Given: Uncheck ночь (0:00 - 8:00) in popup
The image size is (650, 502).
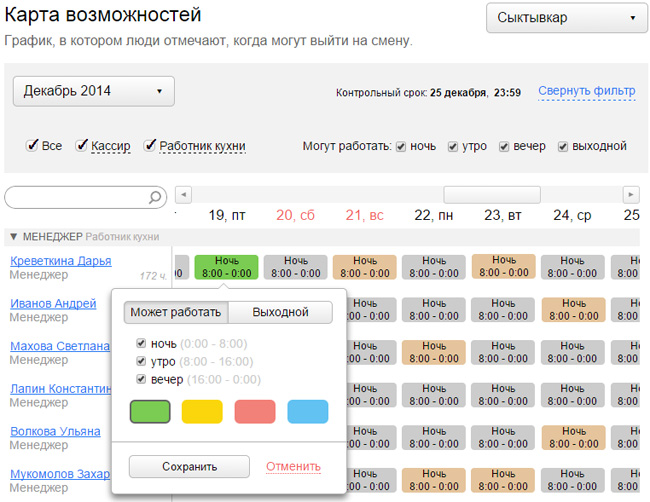Looking at the screenshot, I should point(141,343).
